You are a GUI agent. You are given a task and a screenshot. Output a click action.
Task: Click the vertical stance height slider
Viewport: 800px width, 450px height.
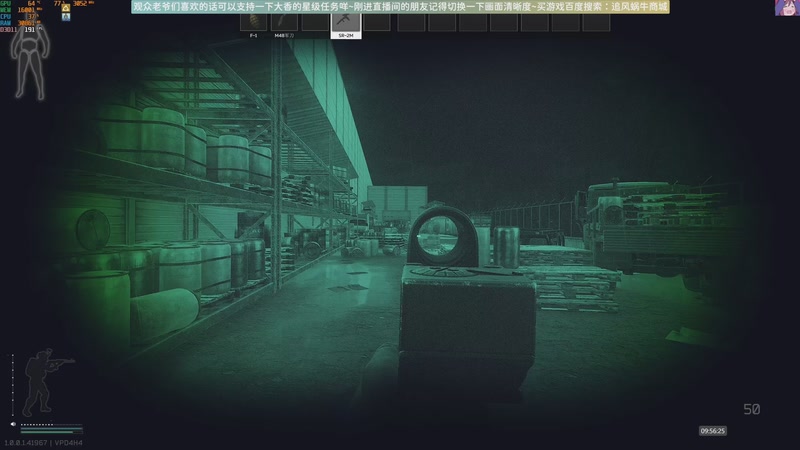point(13,385)
